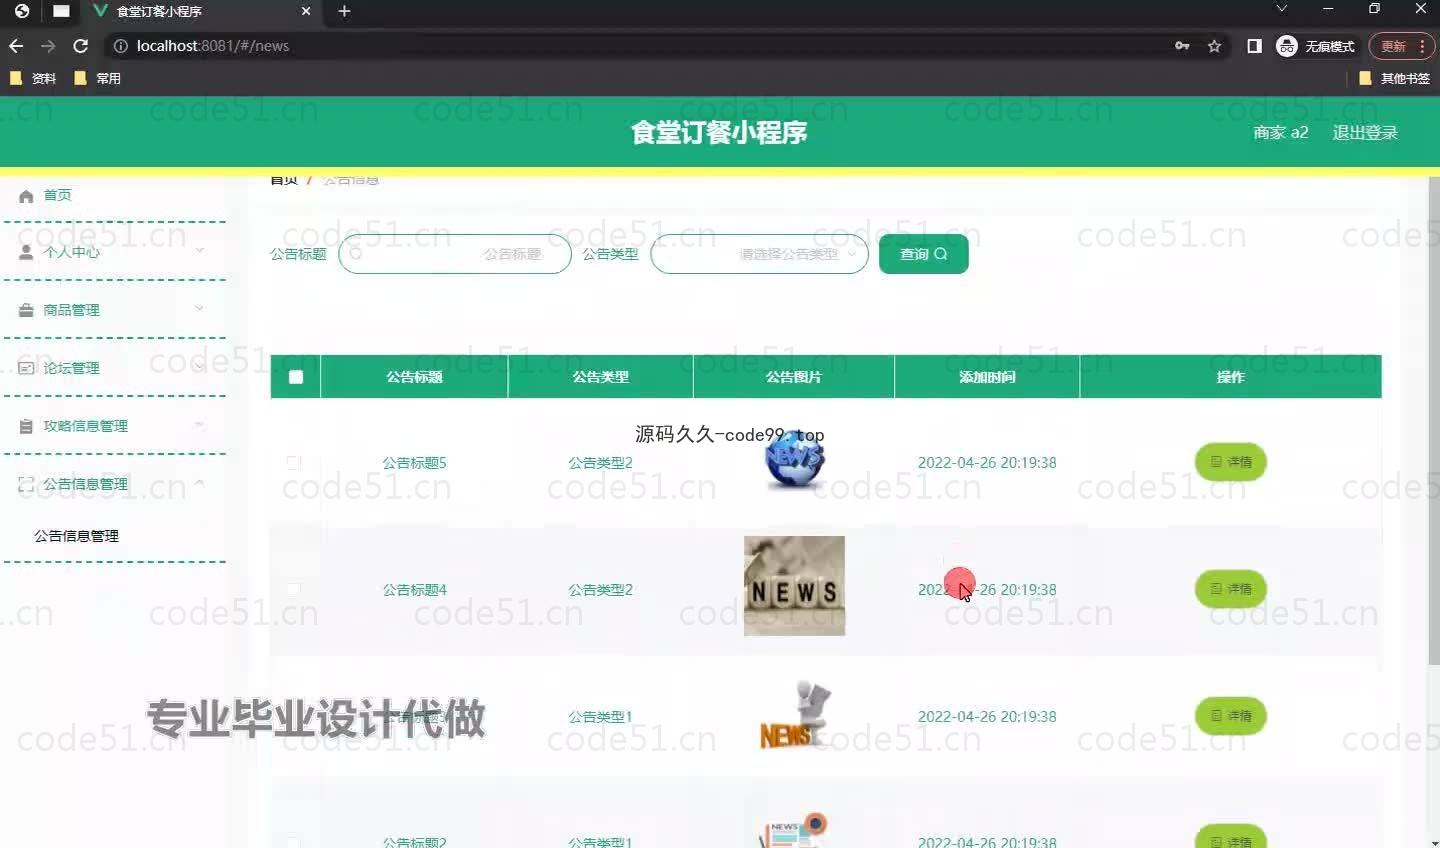Open the 首页 sidebar menu item
This screenshot has height=848, width=1440.
pyautogui.click(x=114, y=195)
